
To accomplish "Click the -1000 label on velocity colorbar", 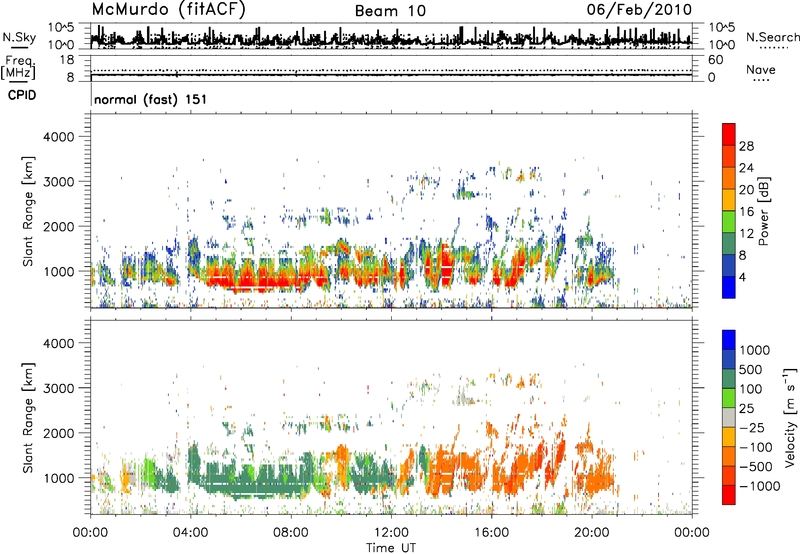I will (759, 486).
